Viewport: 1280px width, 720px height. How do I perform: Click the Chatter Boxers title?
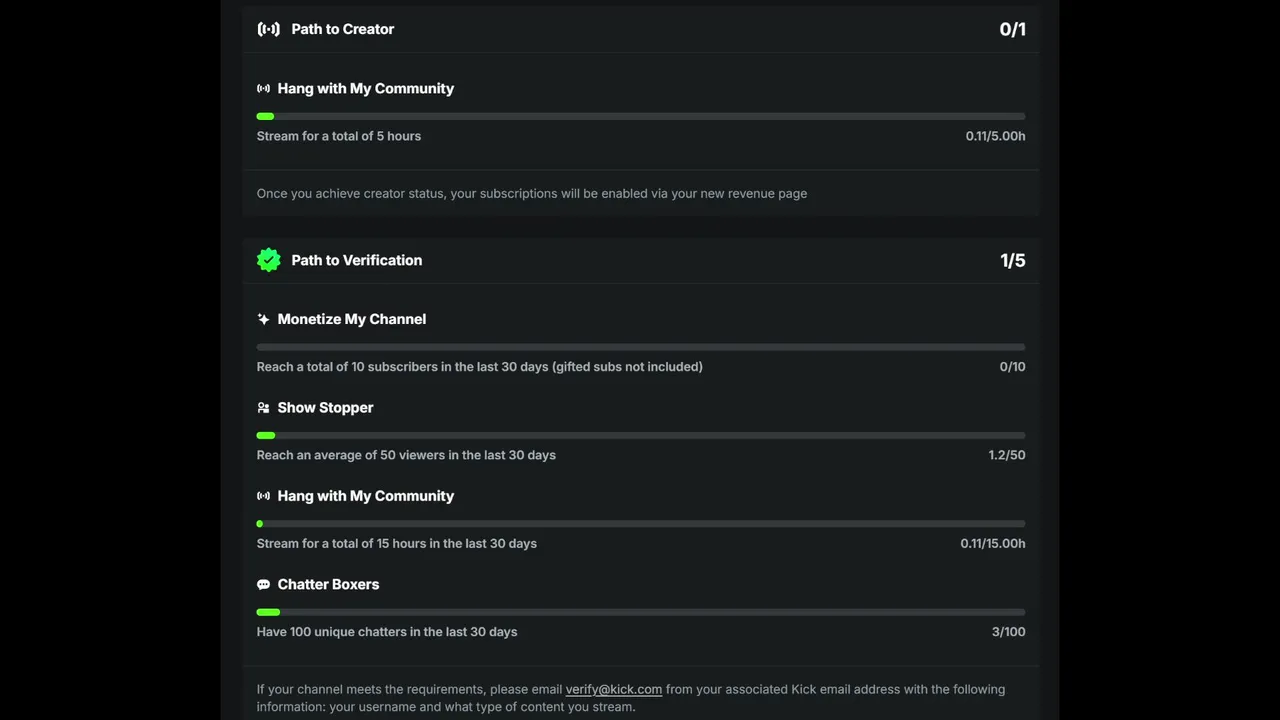pyautogui.click(x=328, y=584)
